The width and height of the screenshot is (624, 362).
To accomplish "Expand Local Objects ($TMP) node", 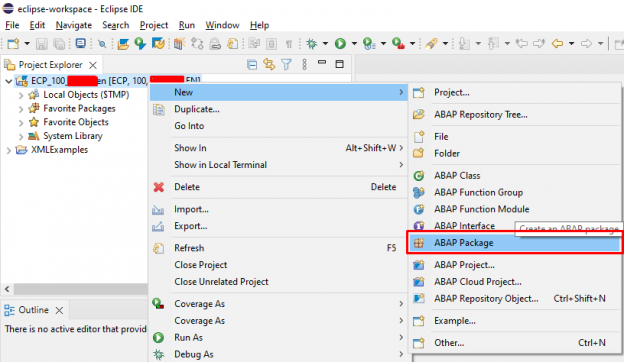I will point(21,95).
